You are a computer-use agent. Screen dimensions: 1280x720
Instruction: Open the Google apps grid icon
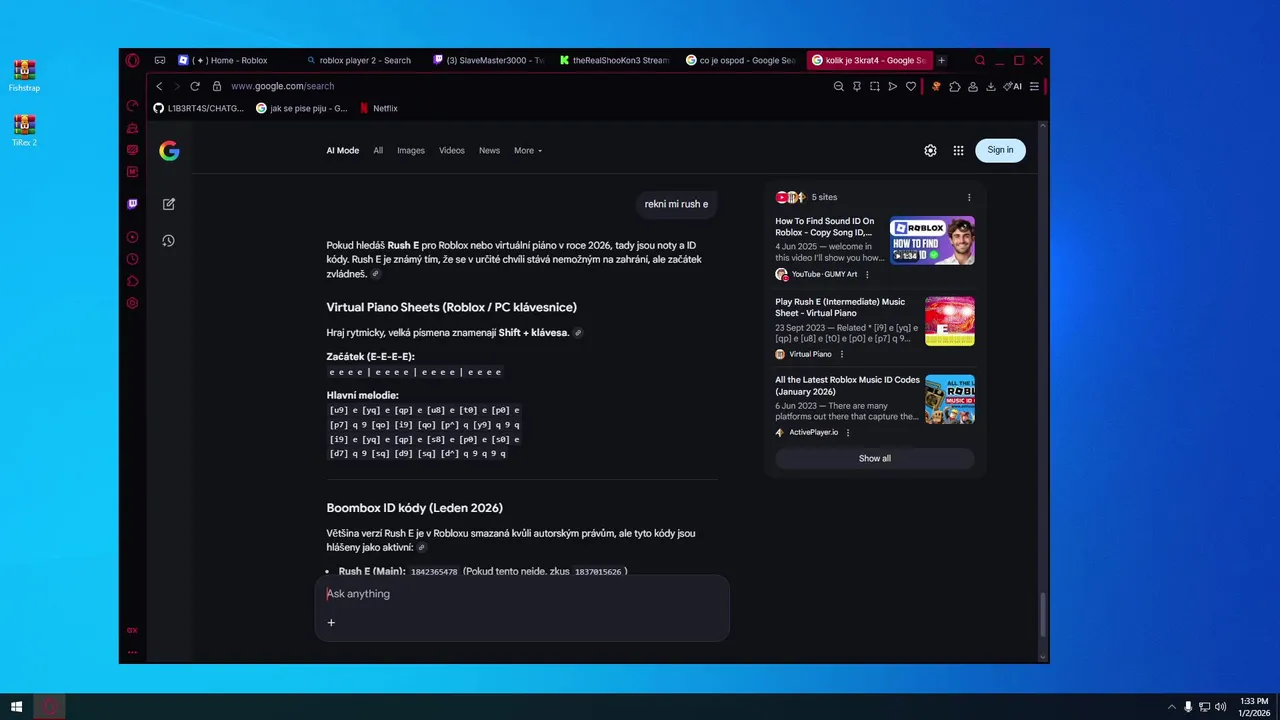pos(958,150)
